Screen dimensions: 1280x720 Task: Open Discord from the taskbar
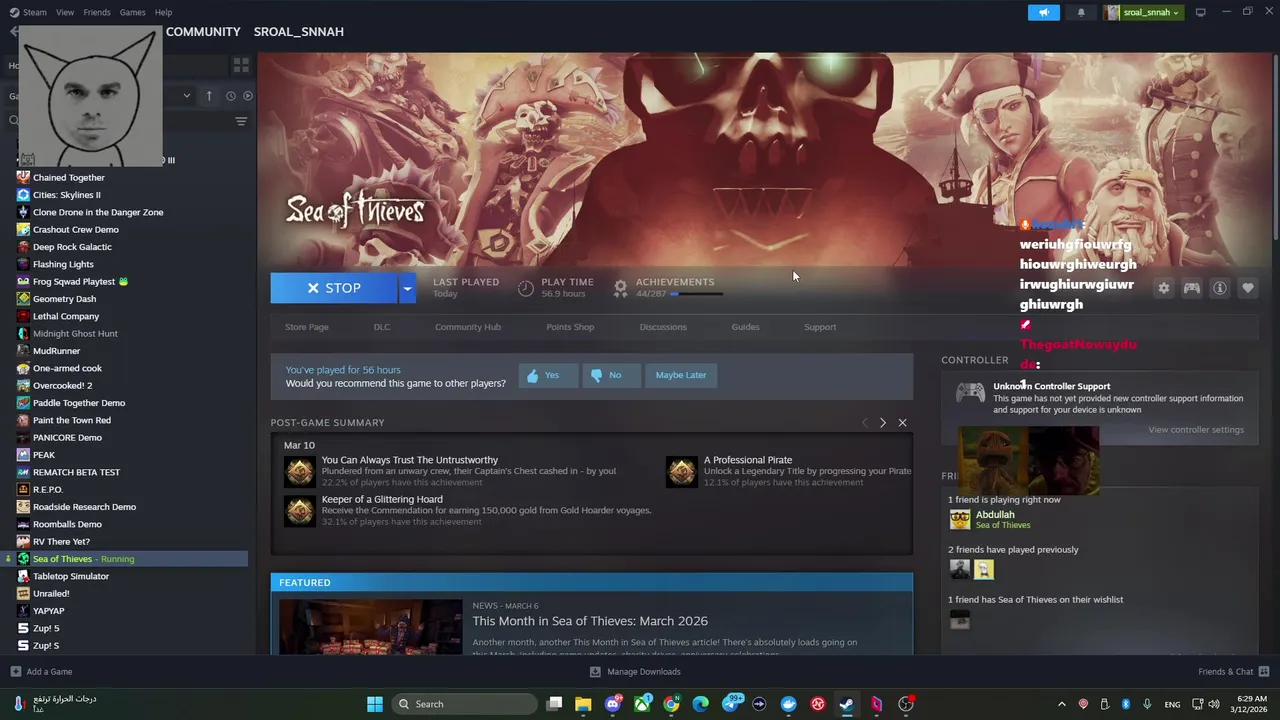(x=613, y=704)
